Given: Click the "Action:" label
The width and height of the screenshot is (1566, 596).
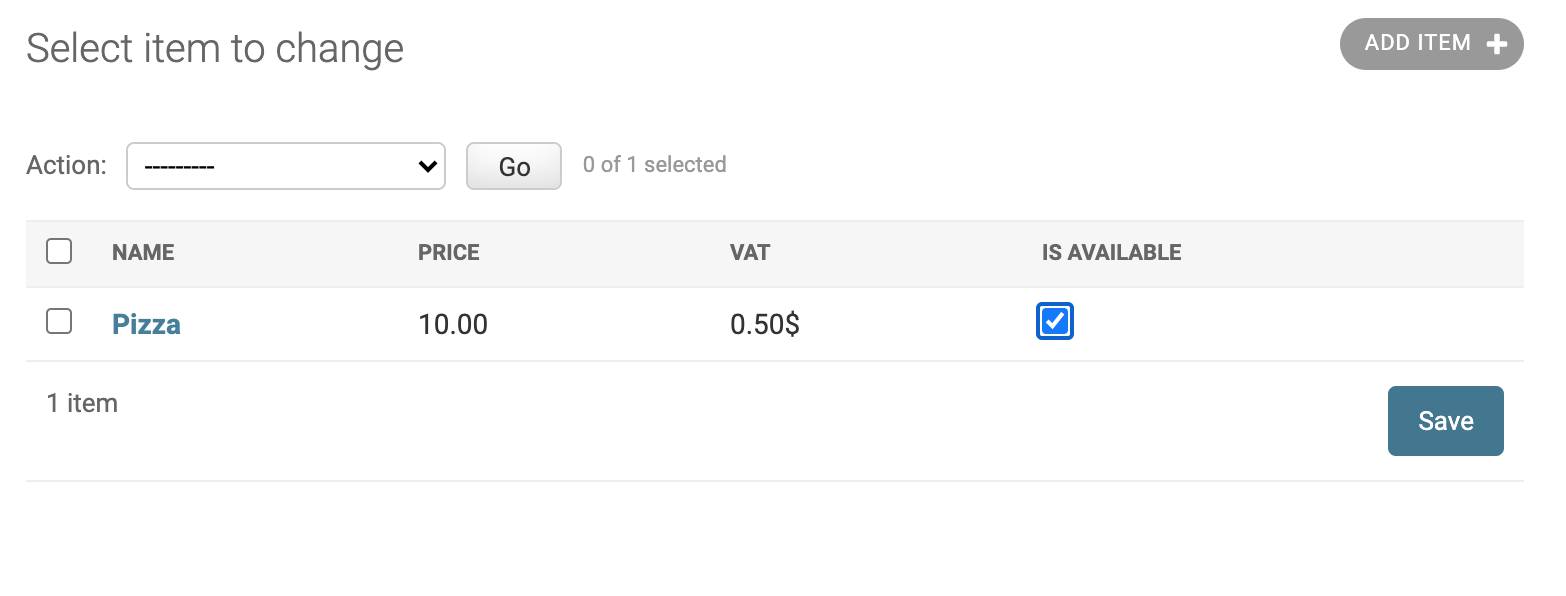Looking at the screenshot, I should 66,165.
